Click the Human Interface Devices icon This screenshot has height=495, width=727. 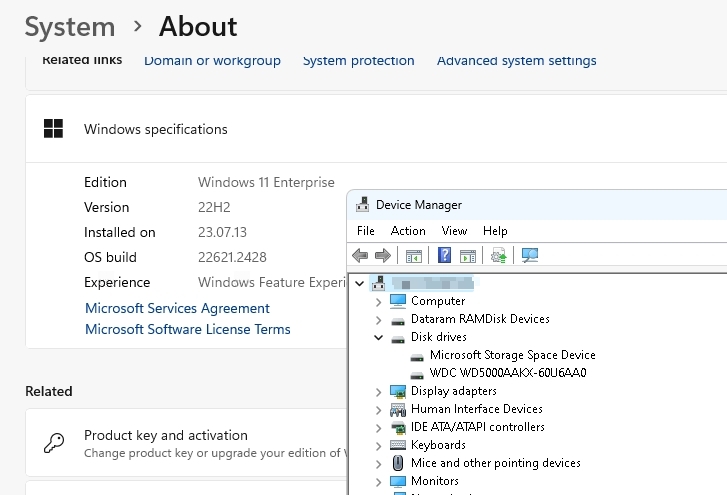[x=398, y=410]
